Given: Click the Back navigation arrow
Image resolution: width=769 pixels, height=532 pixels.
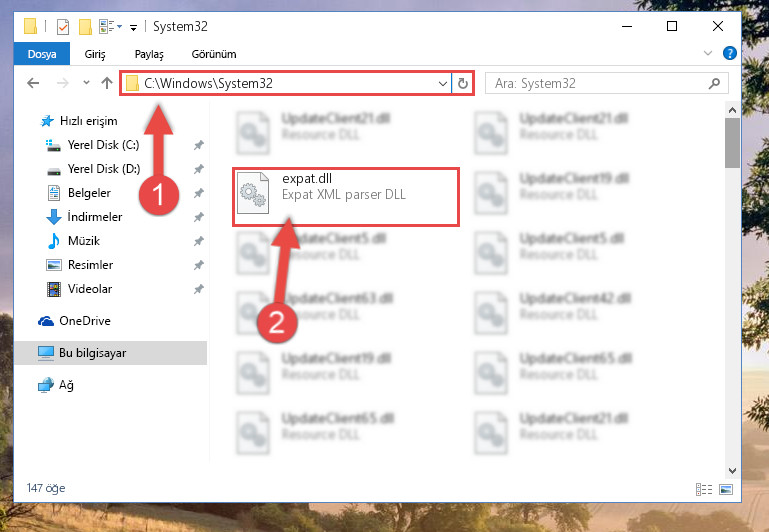Looking at the screenshot, I should tap(33, 83).
